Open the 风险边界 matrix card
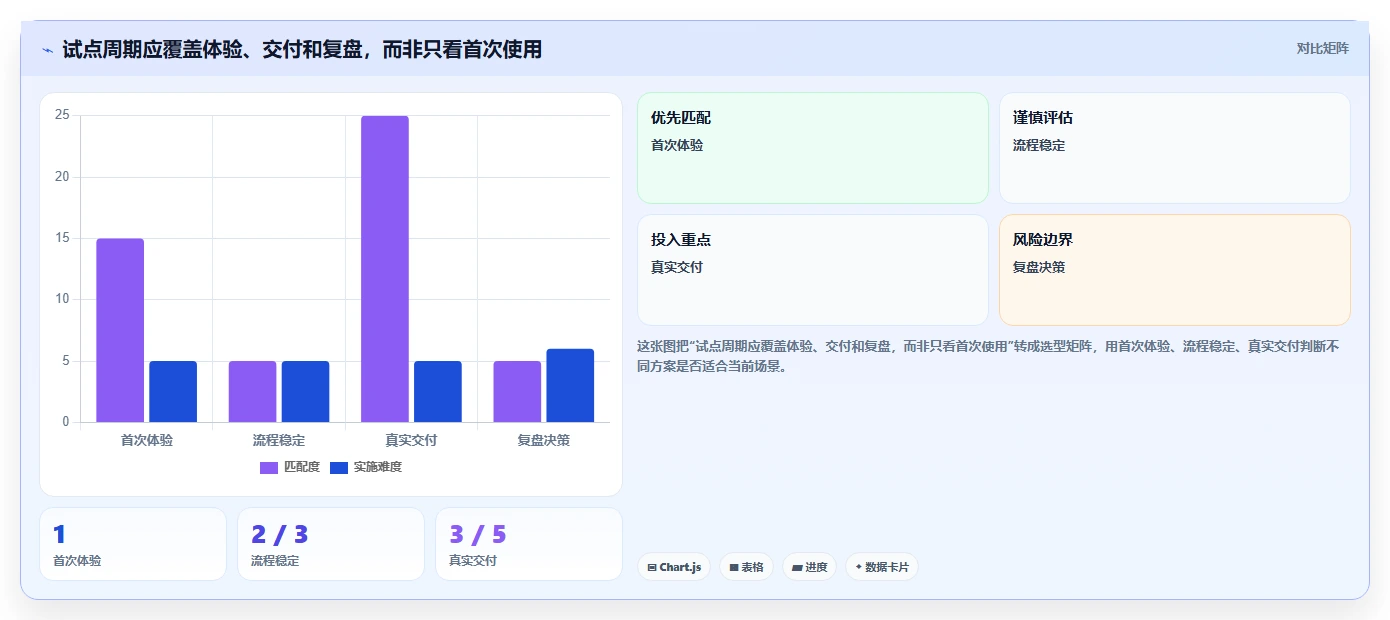Image resolution: width=1390 pixels, height=620 pixels. click(x=1175, y=270)
